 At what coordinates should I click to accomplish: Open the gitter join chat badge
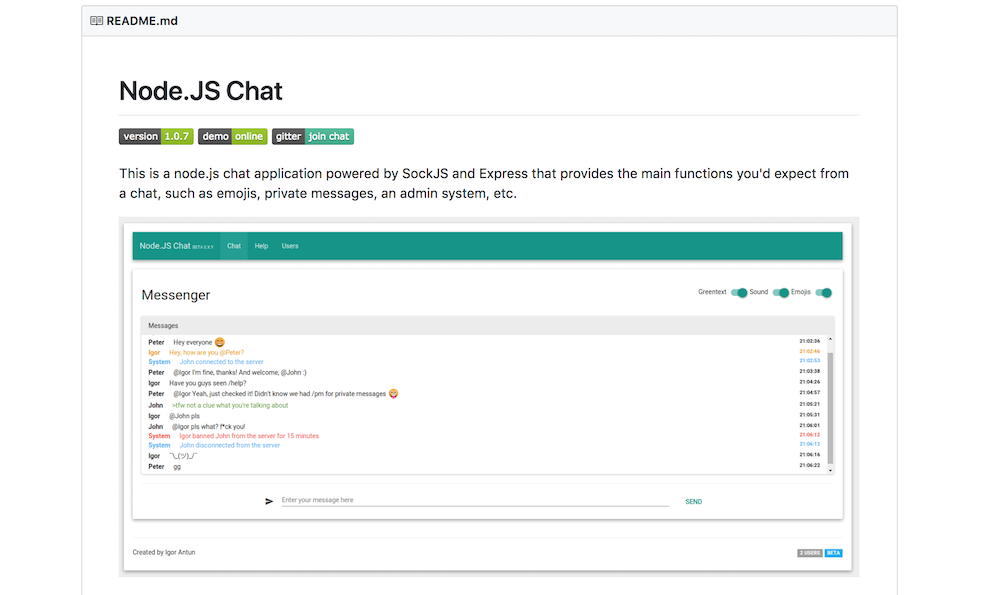click(x=313, y=136)
